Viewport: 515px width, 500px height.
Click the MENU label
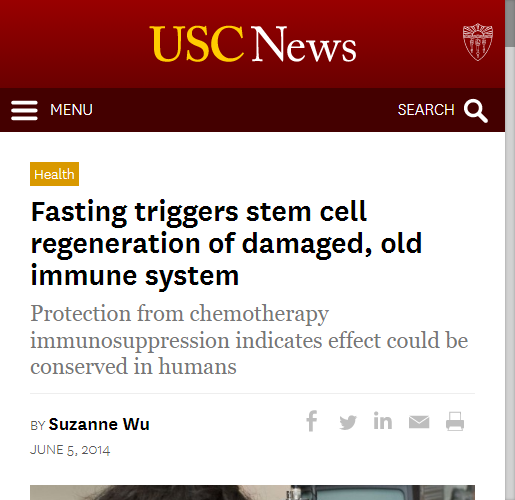(71, 110)
